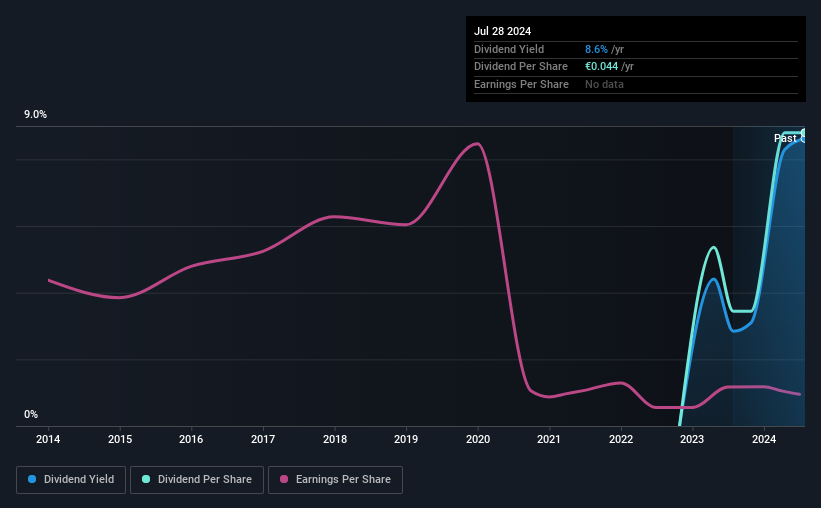
Task: Click the Jul 28 2024 tooltip date
Action: coord(503,31)
